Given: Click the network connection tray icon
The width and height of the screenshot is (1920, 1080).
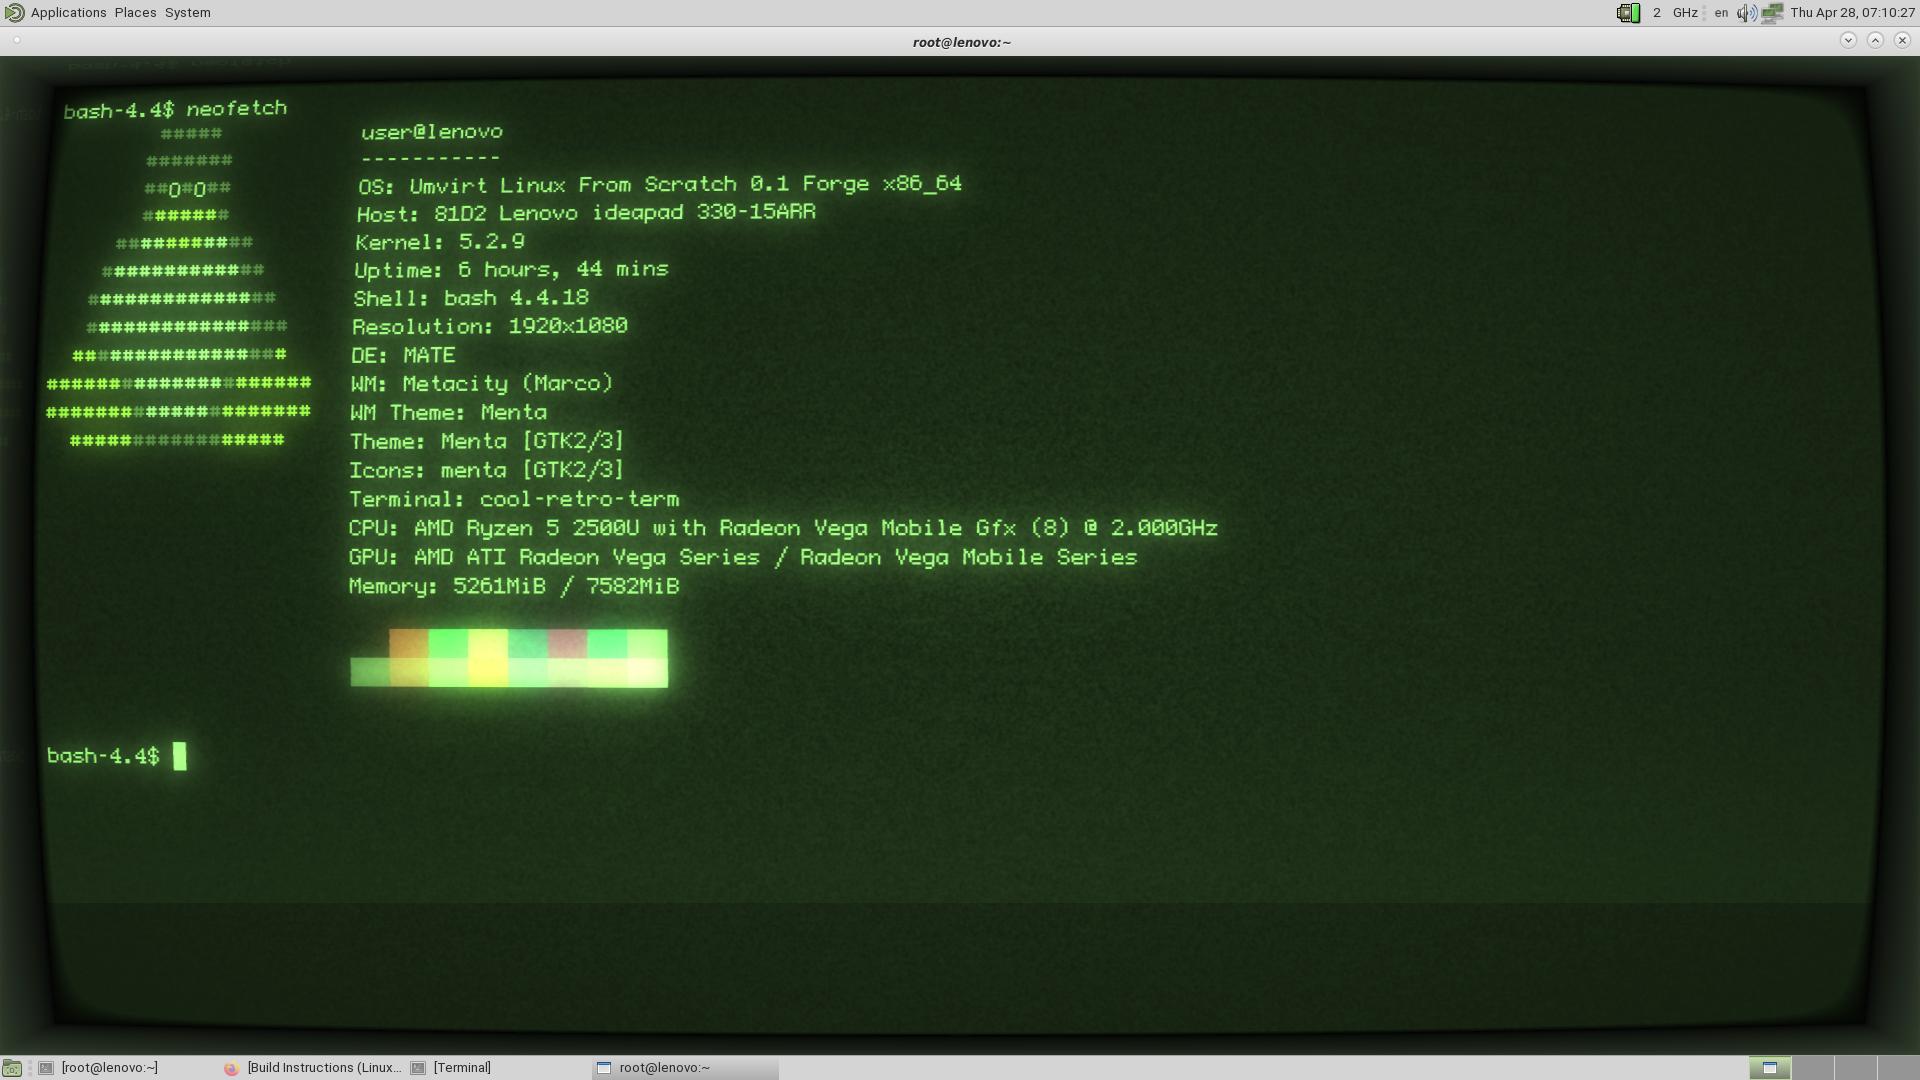Looking at the screenshot, I should [x=1772, y=13].
